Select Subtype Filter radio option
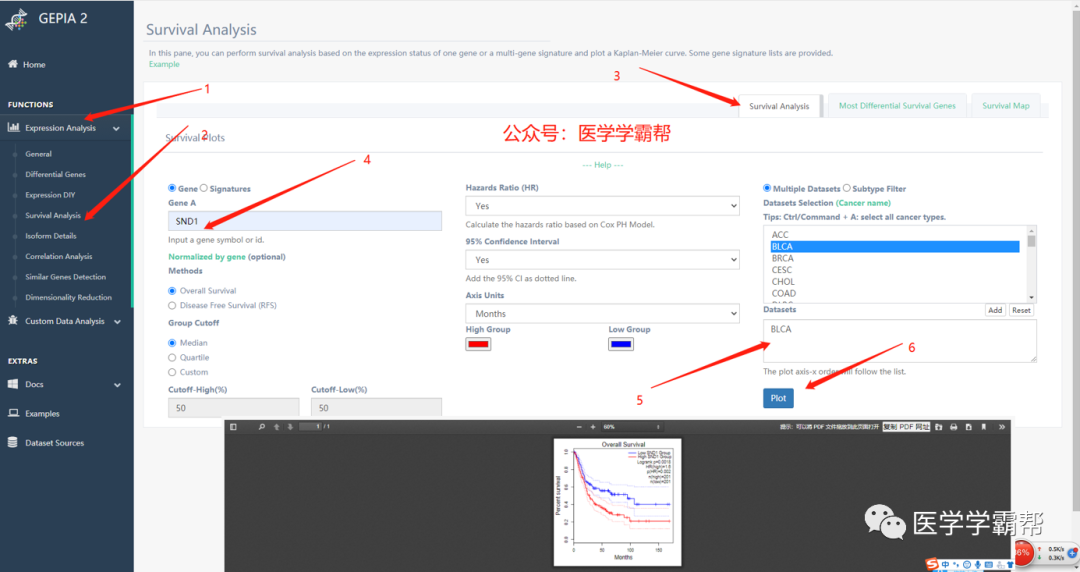The width and height of the screenshot is (1080, 572). [x=847, y=188]
